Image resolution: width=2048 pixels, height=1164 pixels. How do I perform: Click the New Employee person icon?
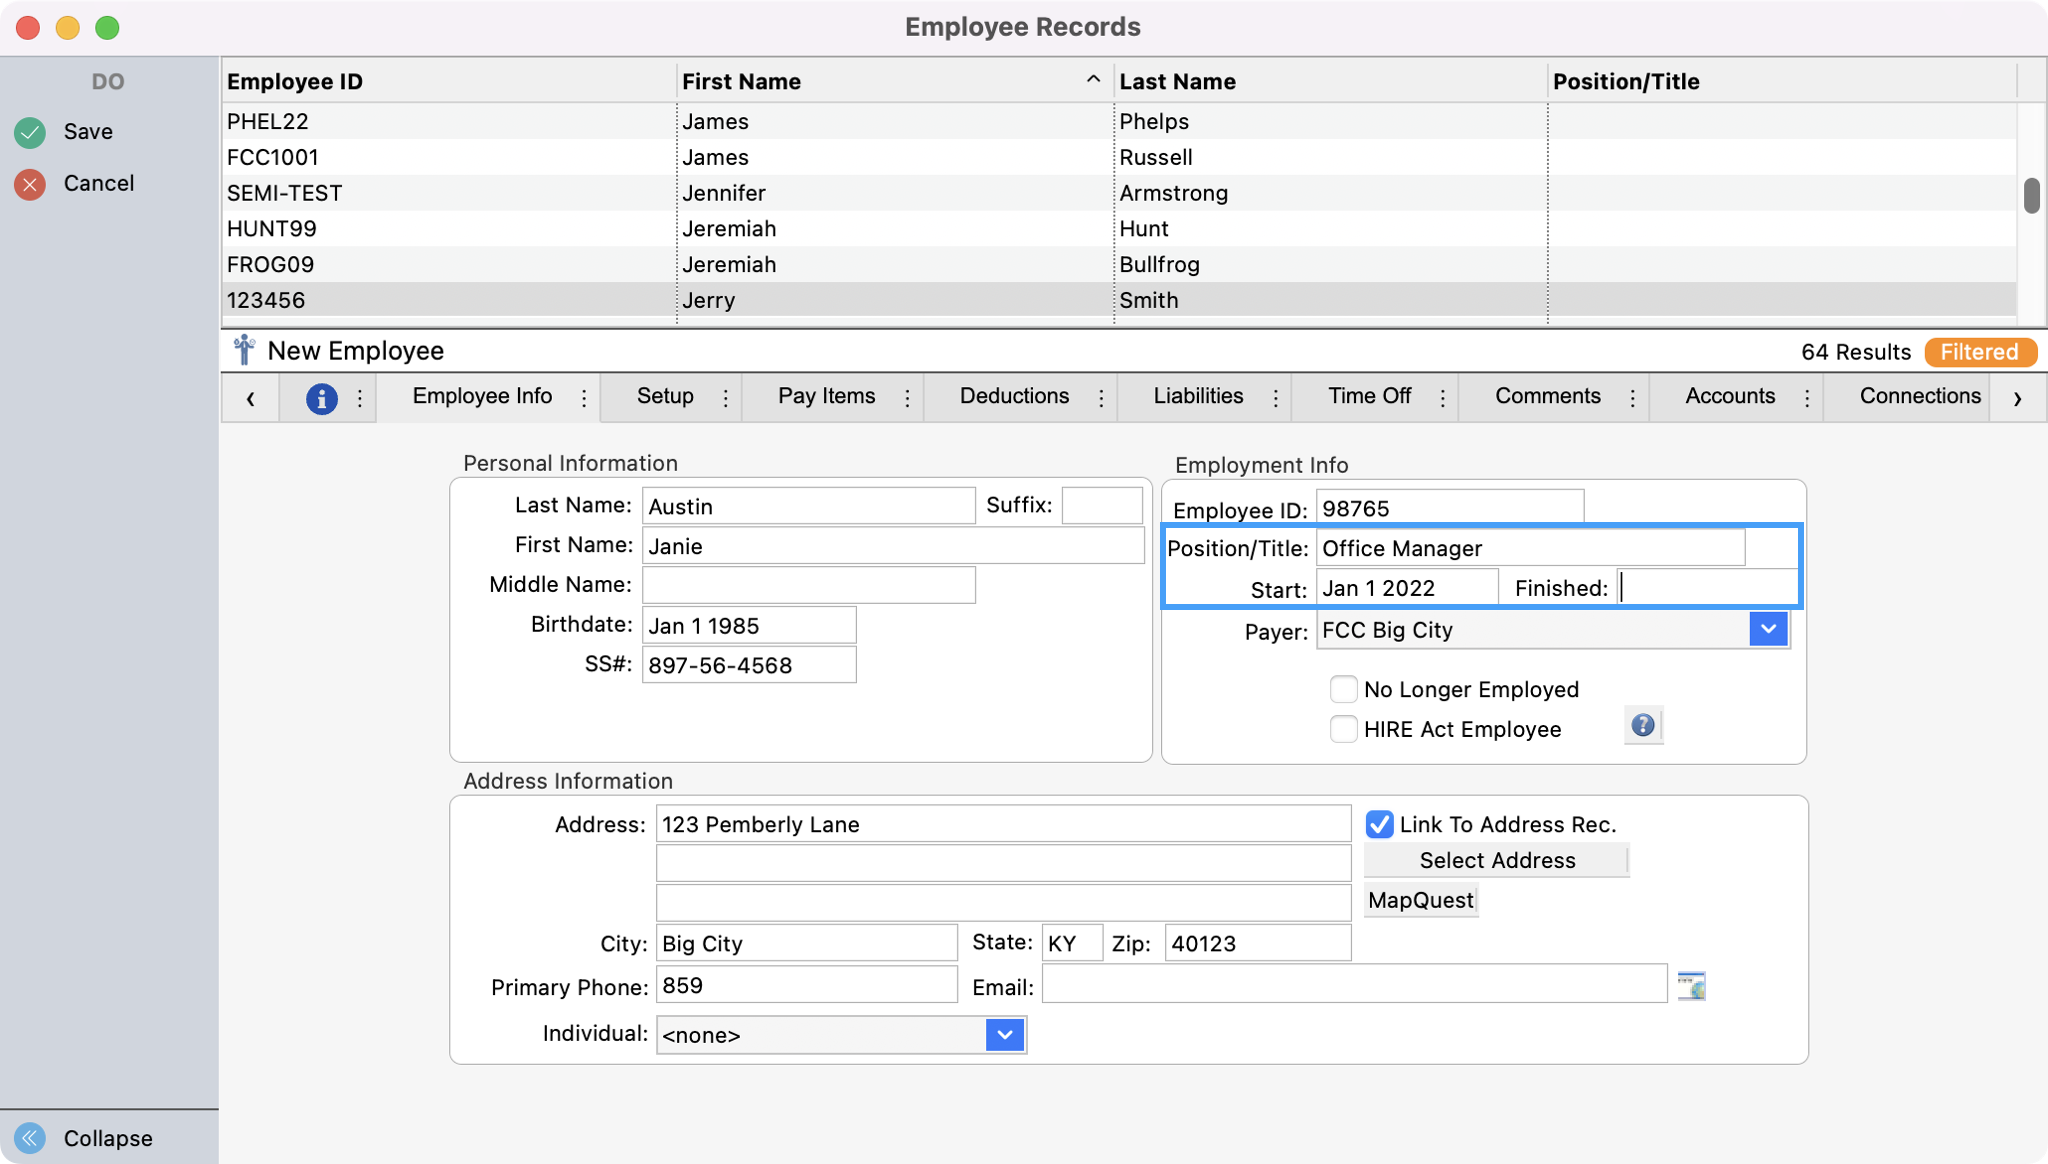(x=244, y=351)
